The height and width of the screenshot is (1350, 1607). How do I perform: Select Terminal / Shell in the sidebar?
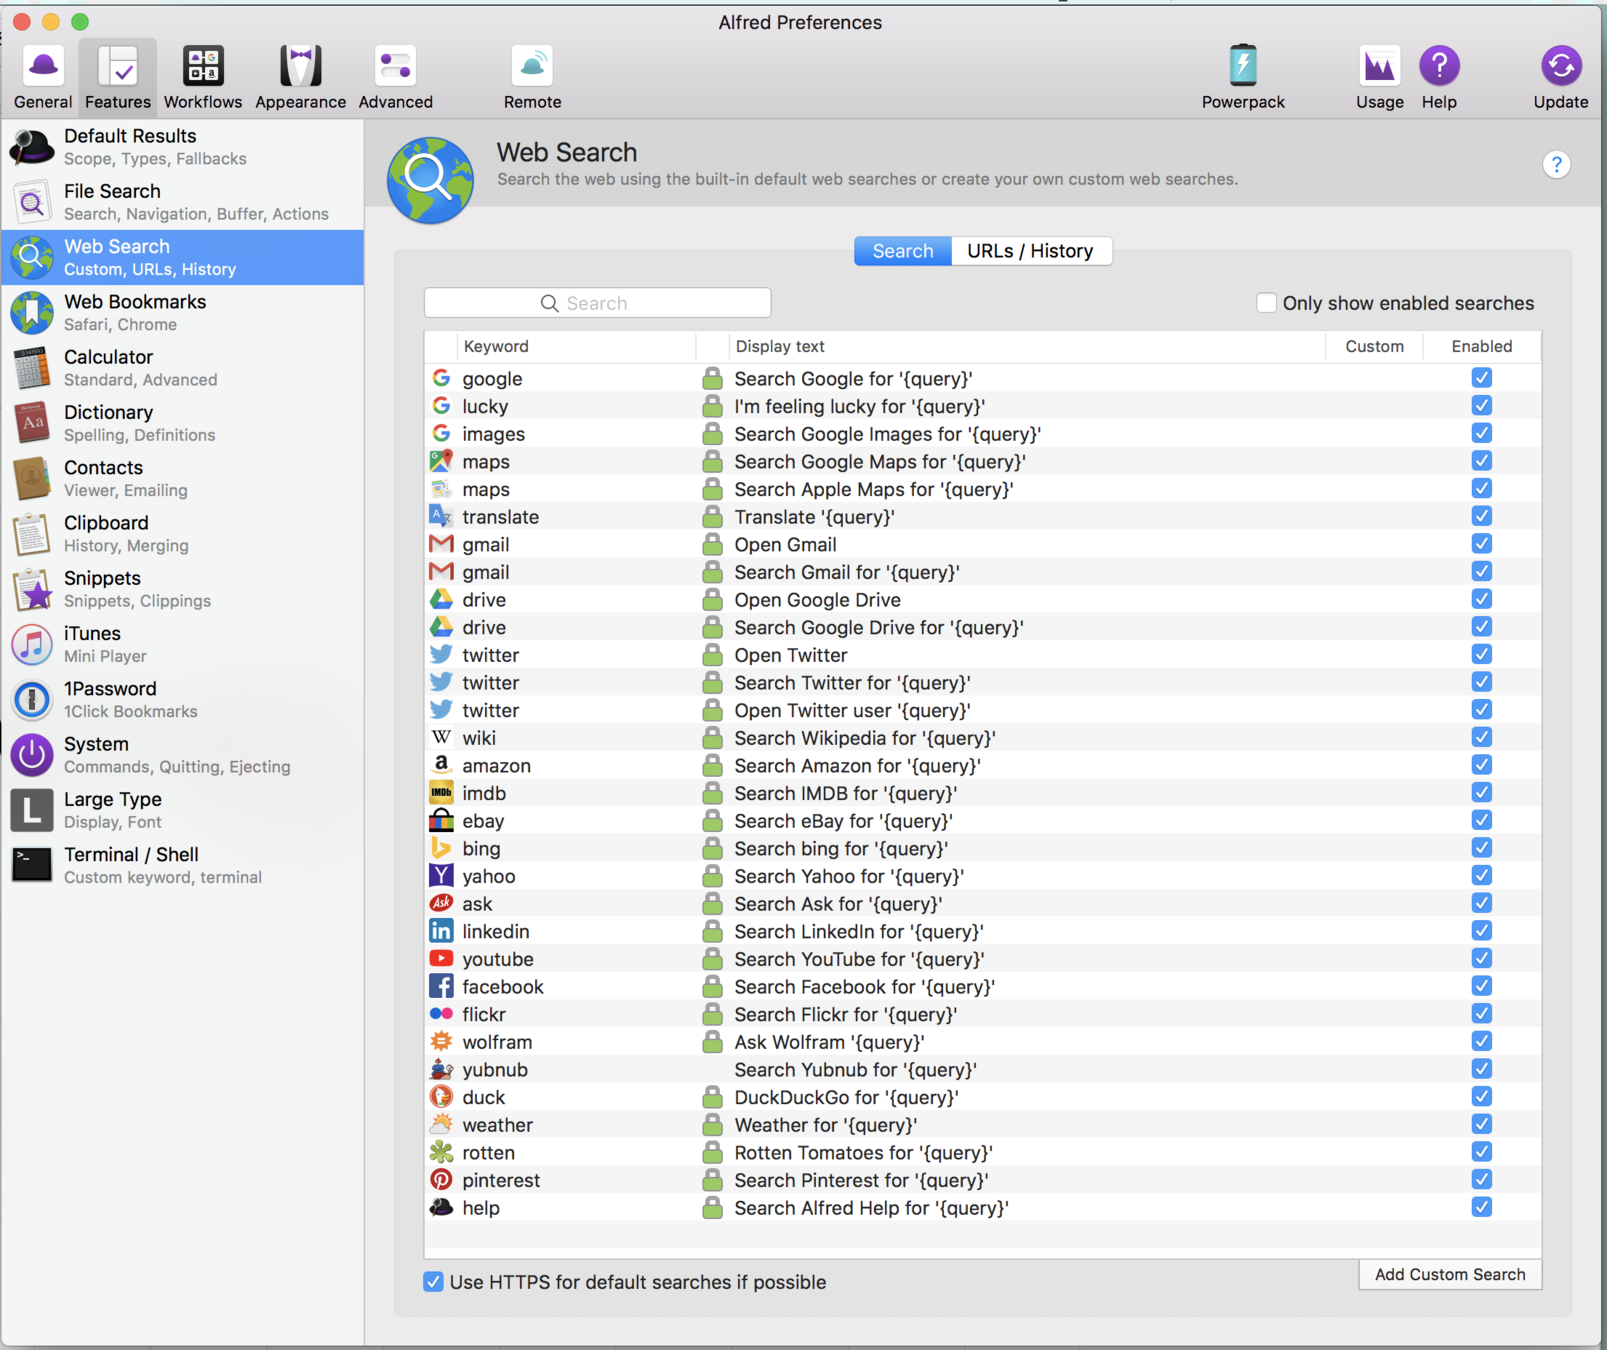click(182, 865)
